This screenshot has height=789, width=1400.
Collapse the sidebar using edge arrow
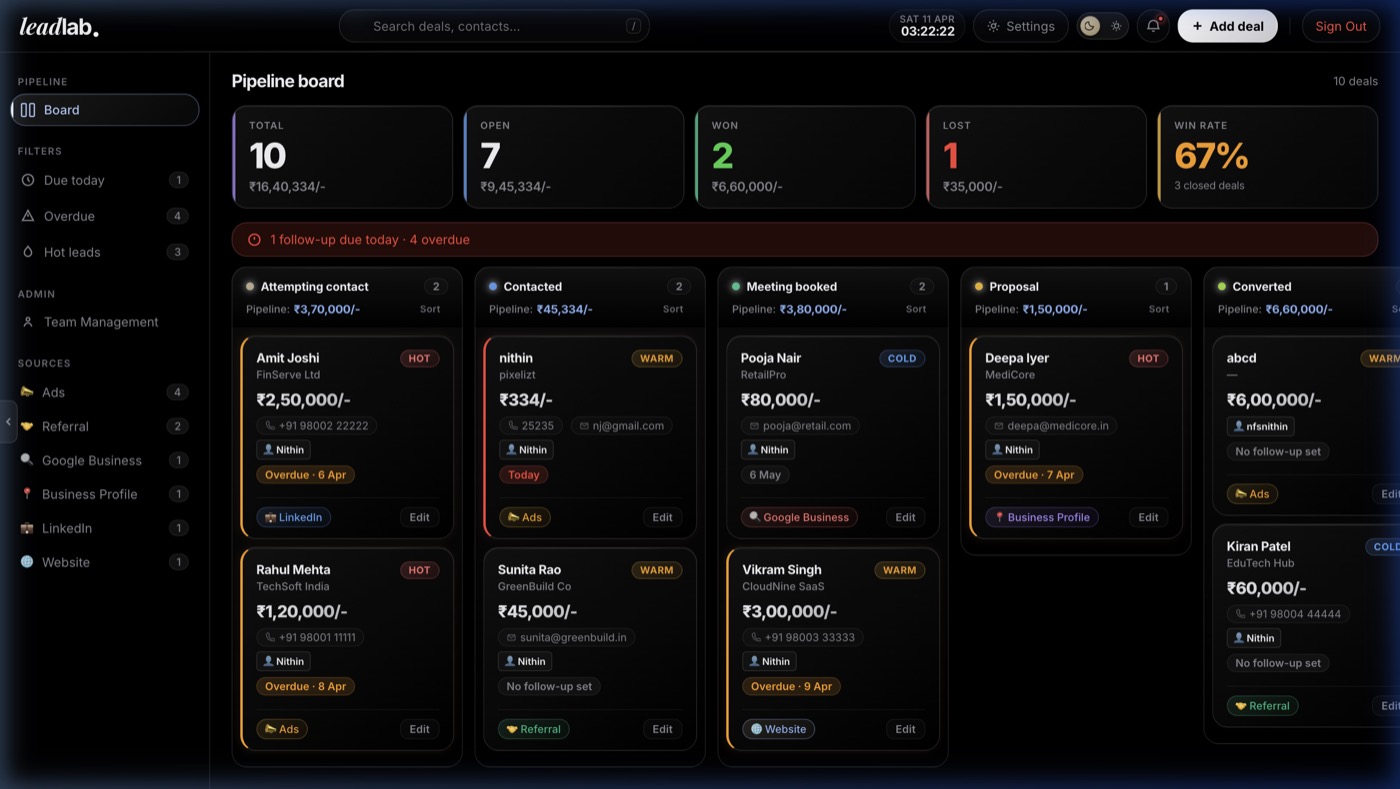(8, 422)
